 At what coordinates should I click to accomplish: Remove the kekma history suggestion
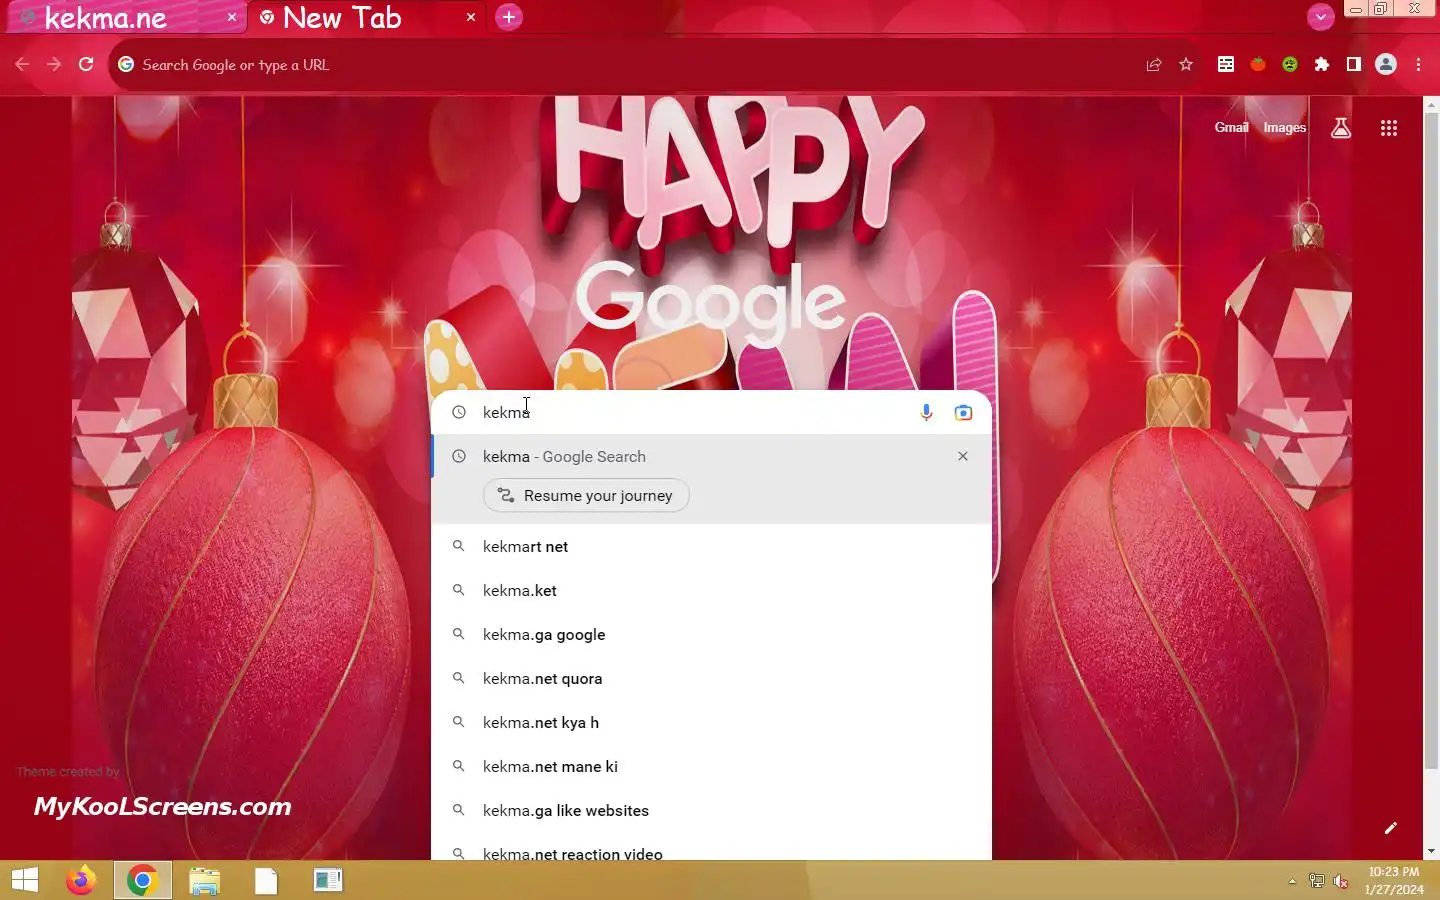point(963,456)
